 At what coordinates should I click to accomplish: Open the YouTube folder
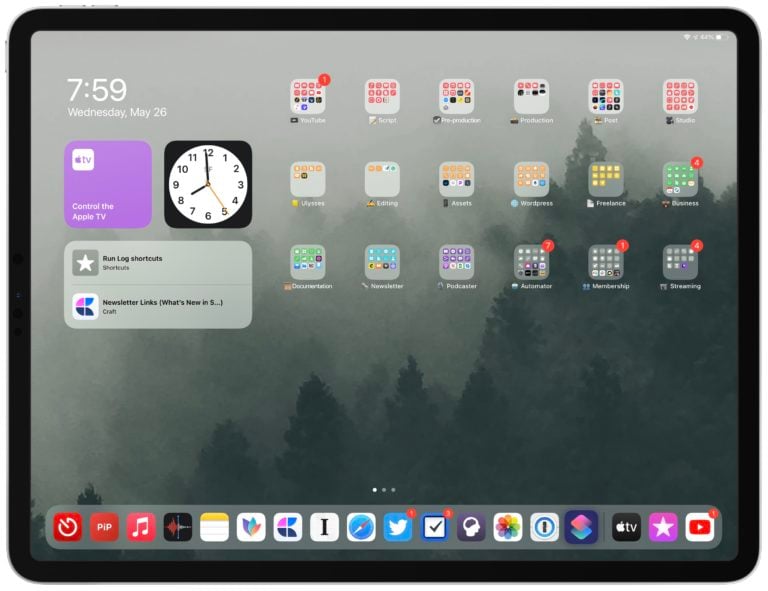click(308, 96)
